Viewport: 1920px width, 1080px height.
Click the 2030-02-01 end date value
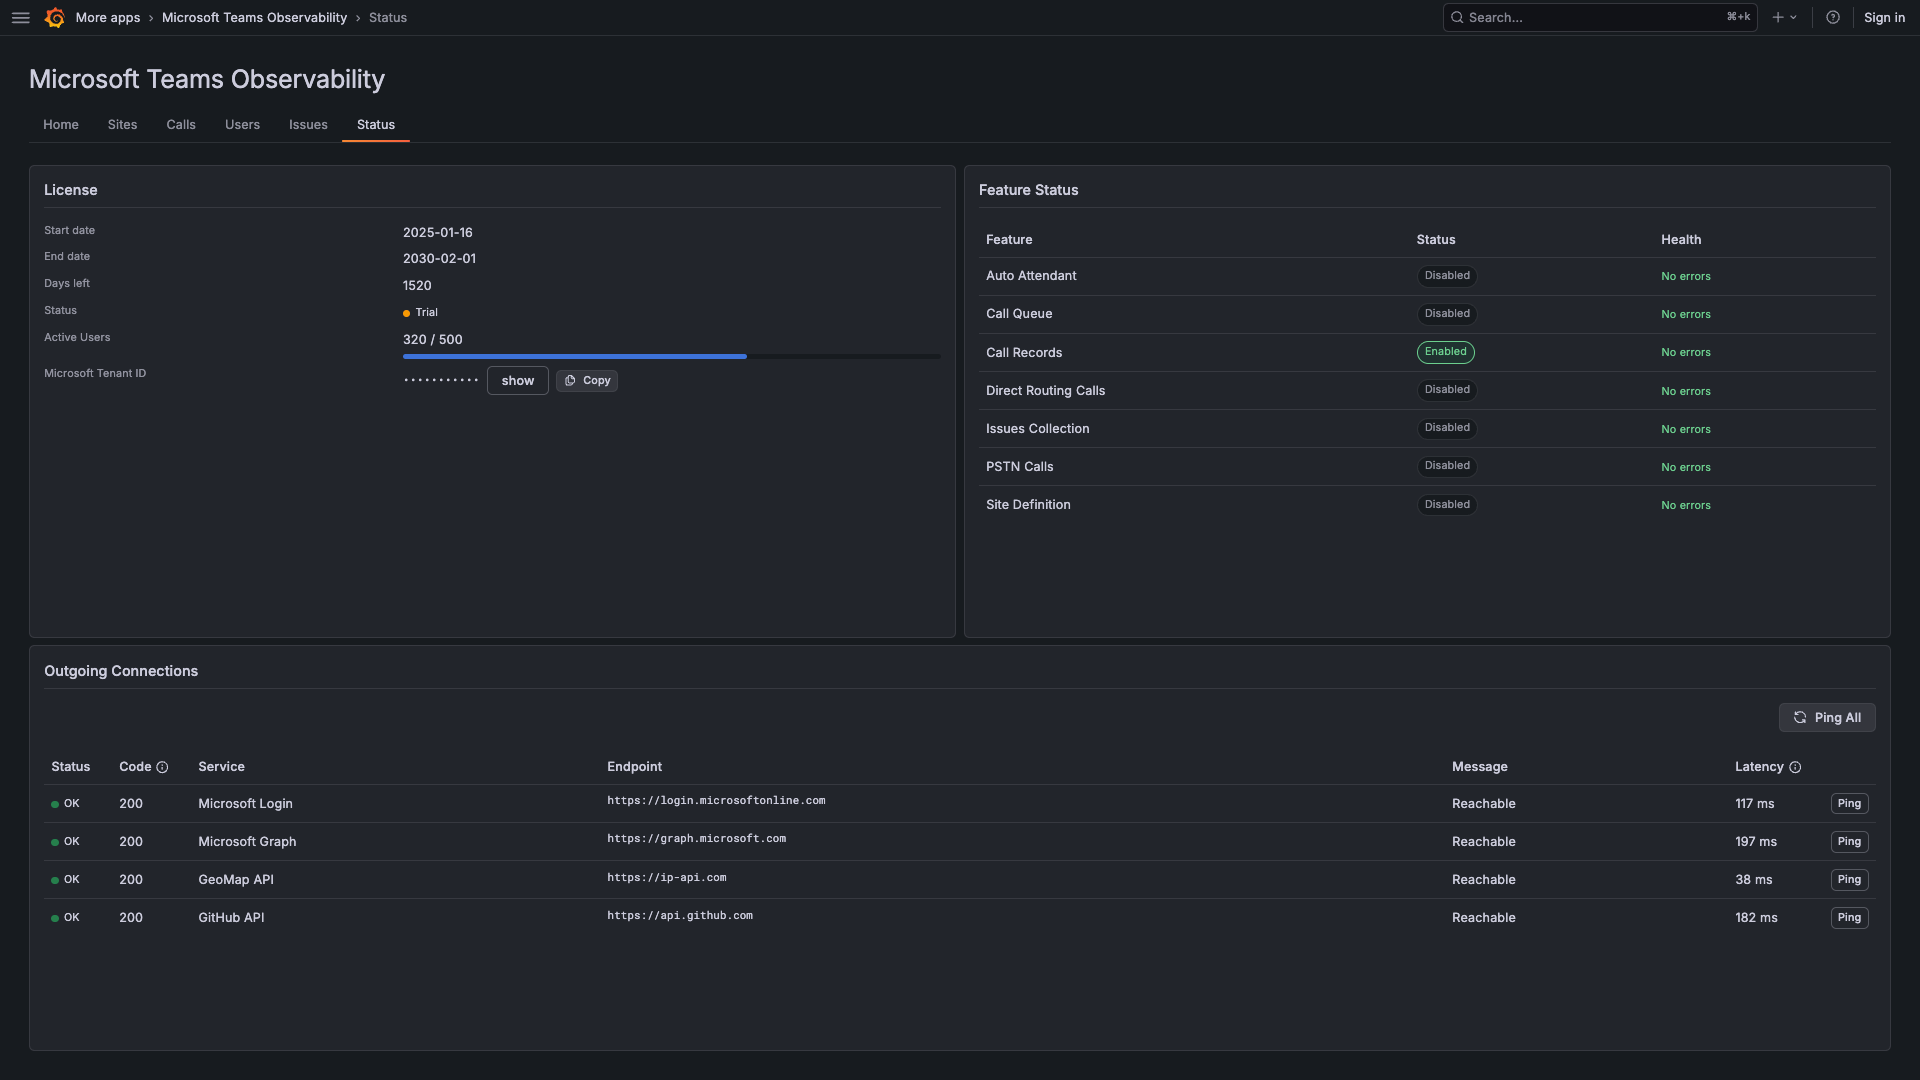pos(439,259)
